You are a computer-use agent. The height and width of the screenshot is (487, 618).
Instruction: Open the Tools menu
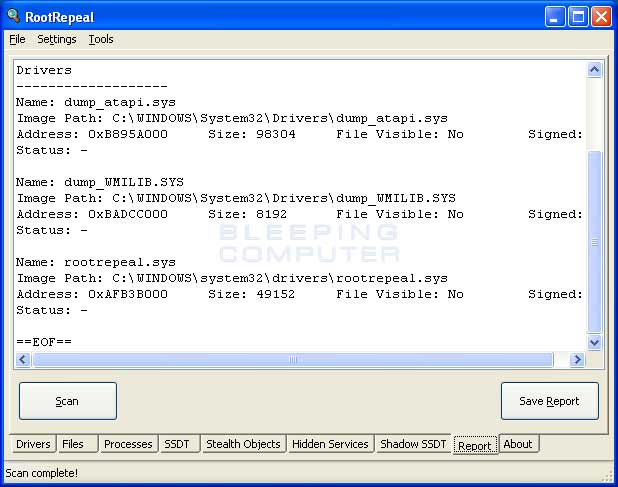pos(101,39)
